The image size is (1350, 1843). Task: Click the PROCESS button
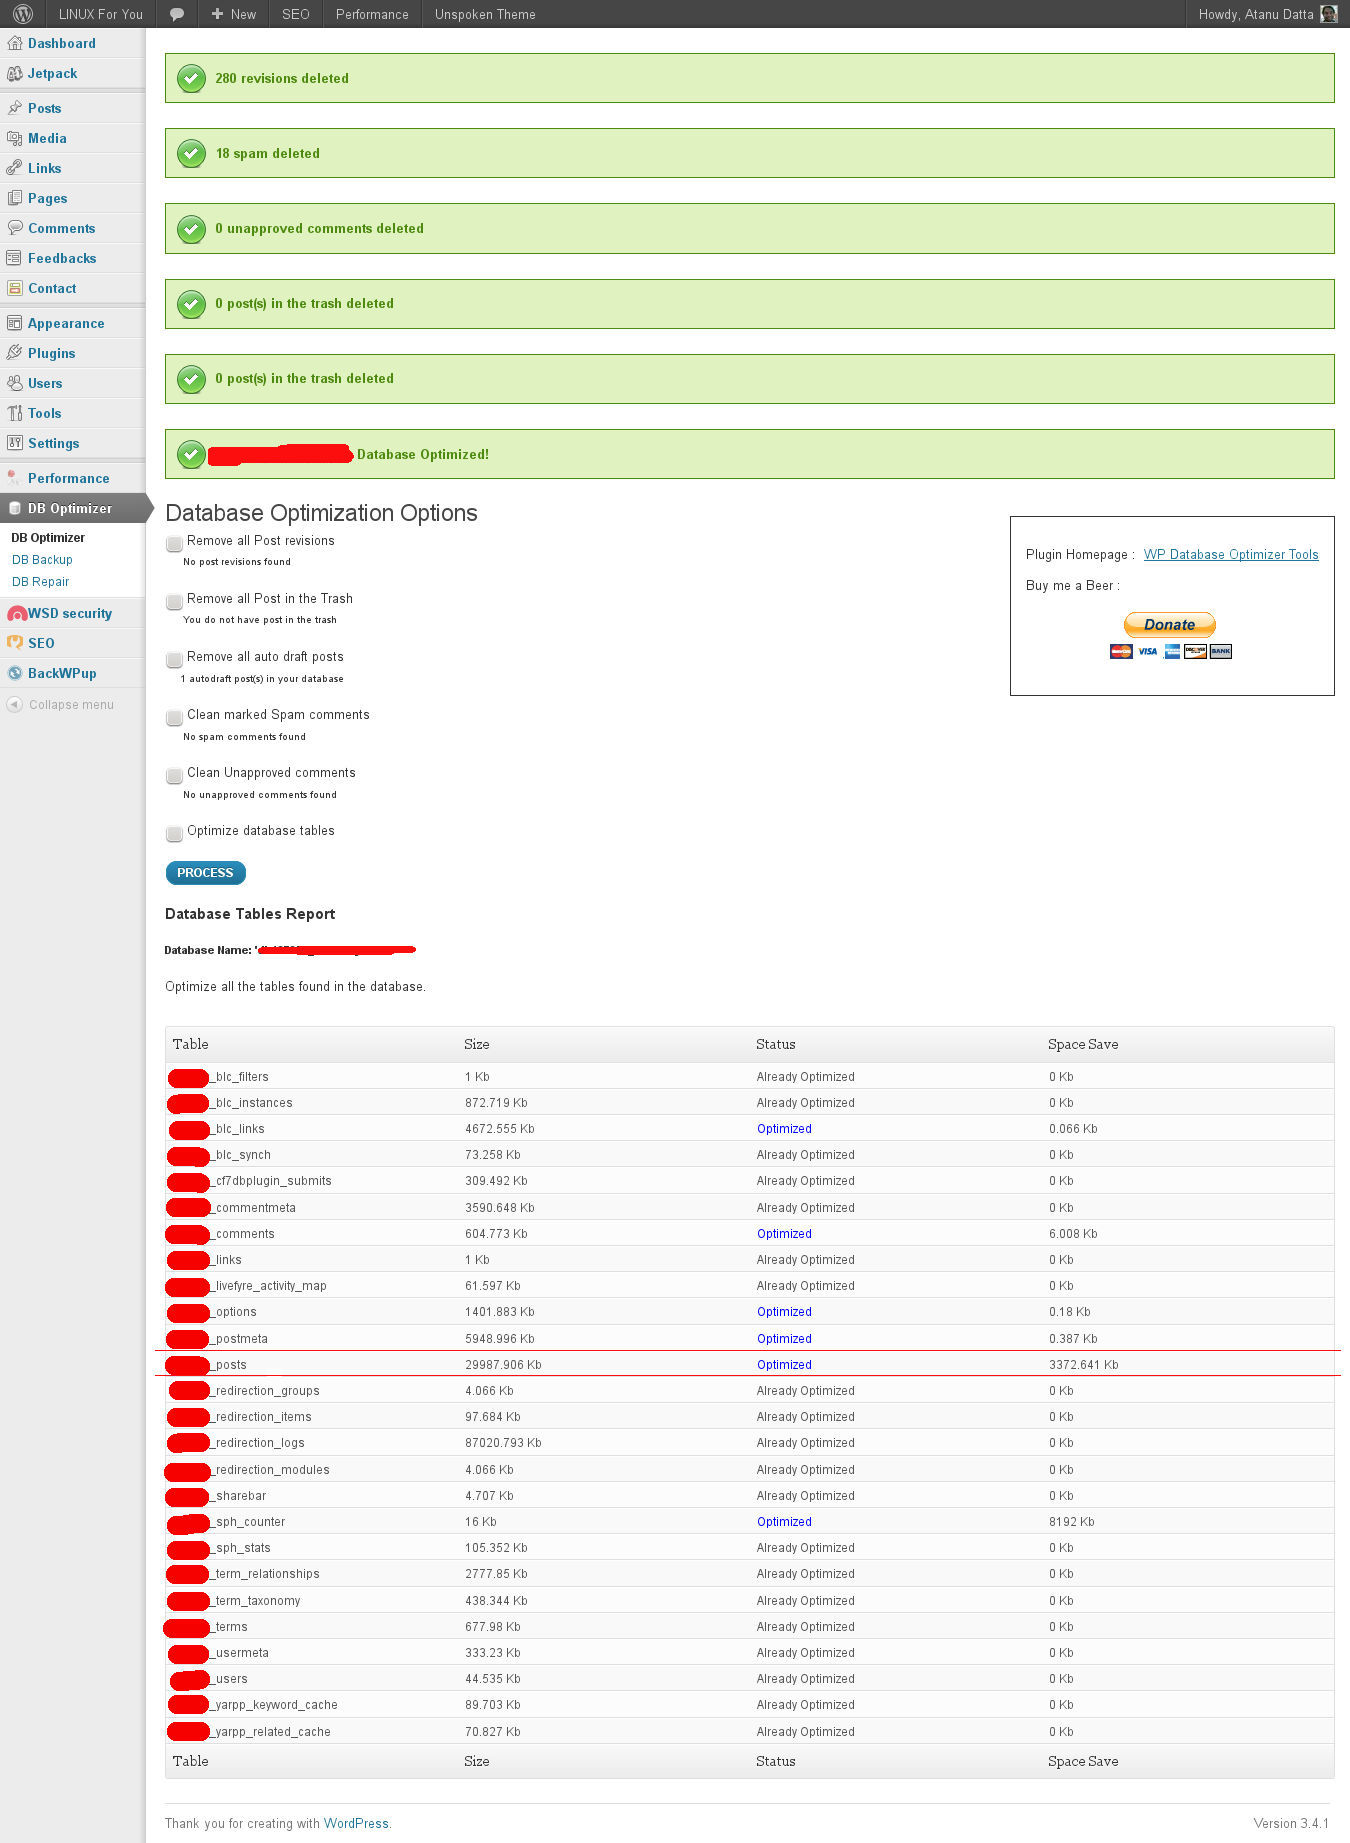(205, 873)
